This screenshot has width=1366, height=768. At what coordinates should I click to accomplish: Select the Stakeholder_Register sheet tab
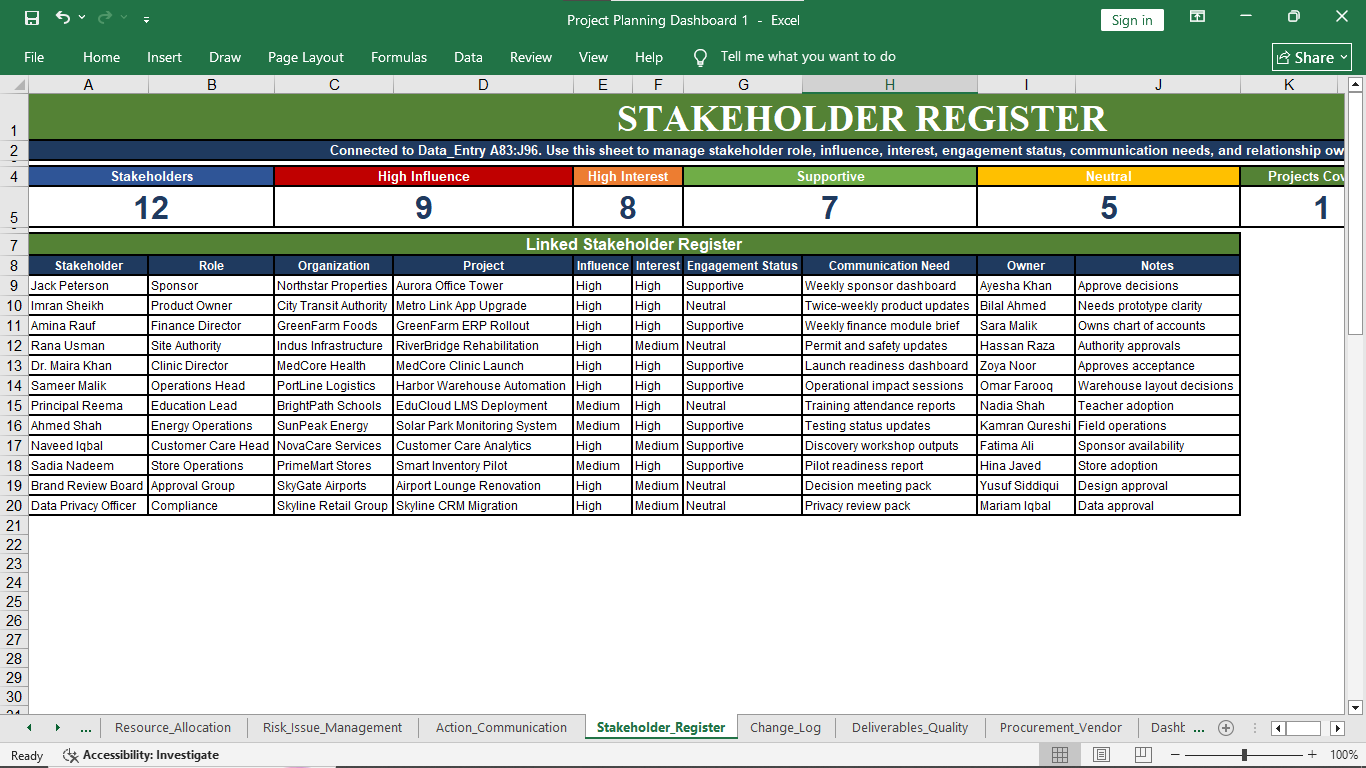[661, 728]
